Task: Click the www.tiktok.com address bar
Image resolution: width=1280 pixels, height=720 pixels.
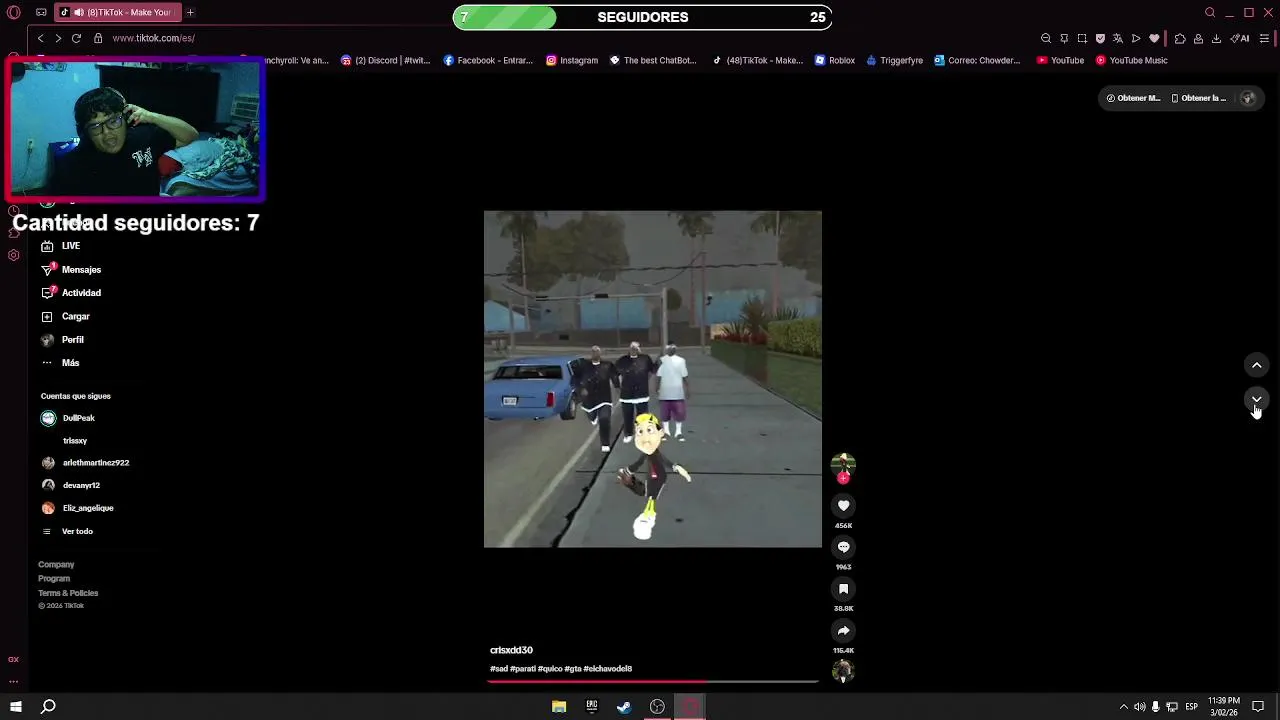Action: 154,38
